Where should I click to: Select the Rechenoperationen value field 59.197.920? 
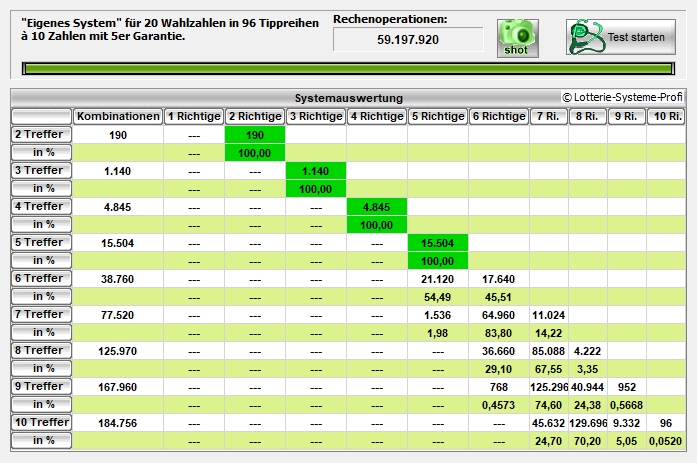(408, 40)
